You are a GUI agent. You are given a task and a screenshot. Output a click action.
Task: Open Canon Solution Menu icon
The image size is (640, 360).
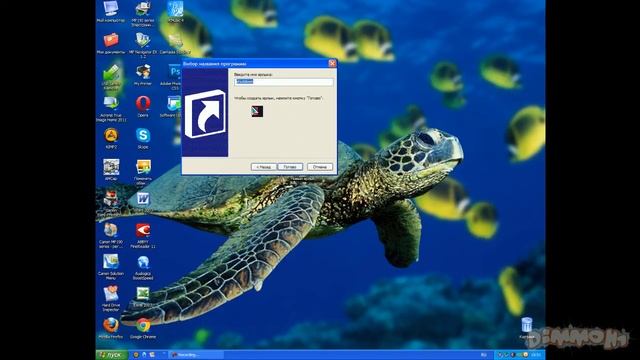(x=111, y=267)
